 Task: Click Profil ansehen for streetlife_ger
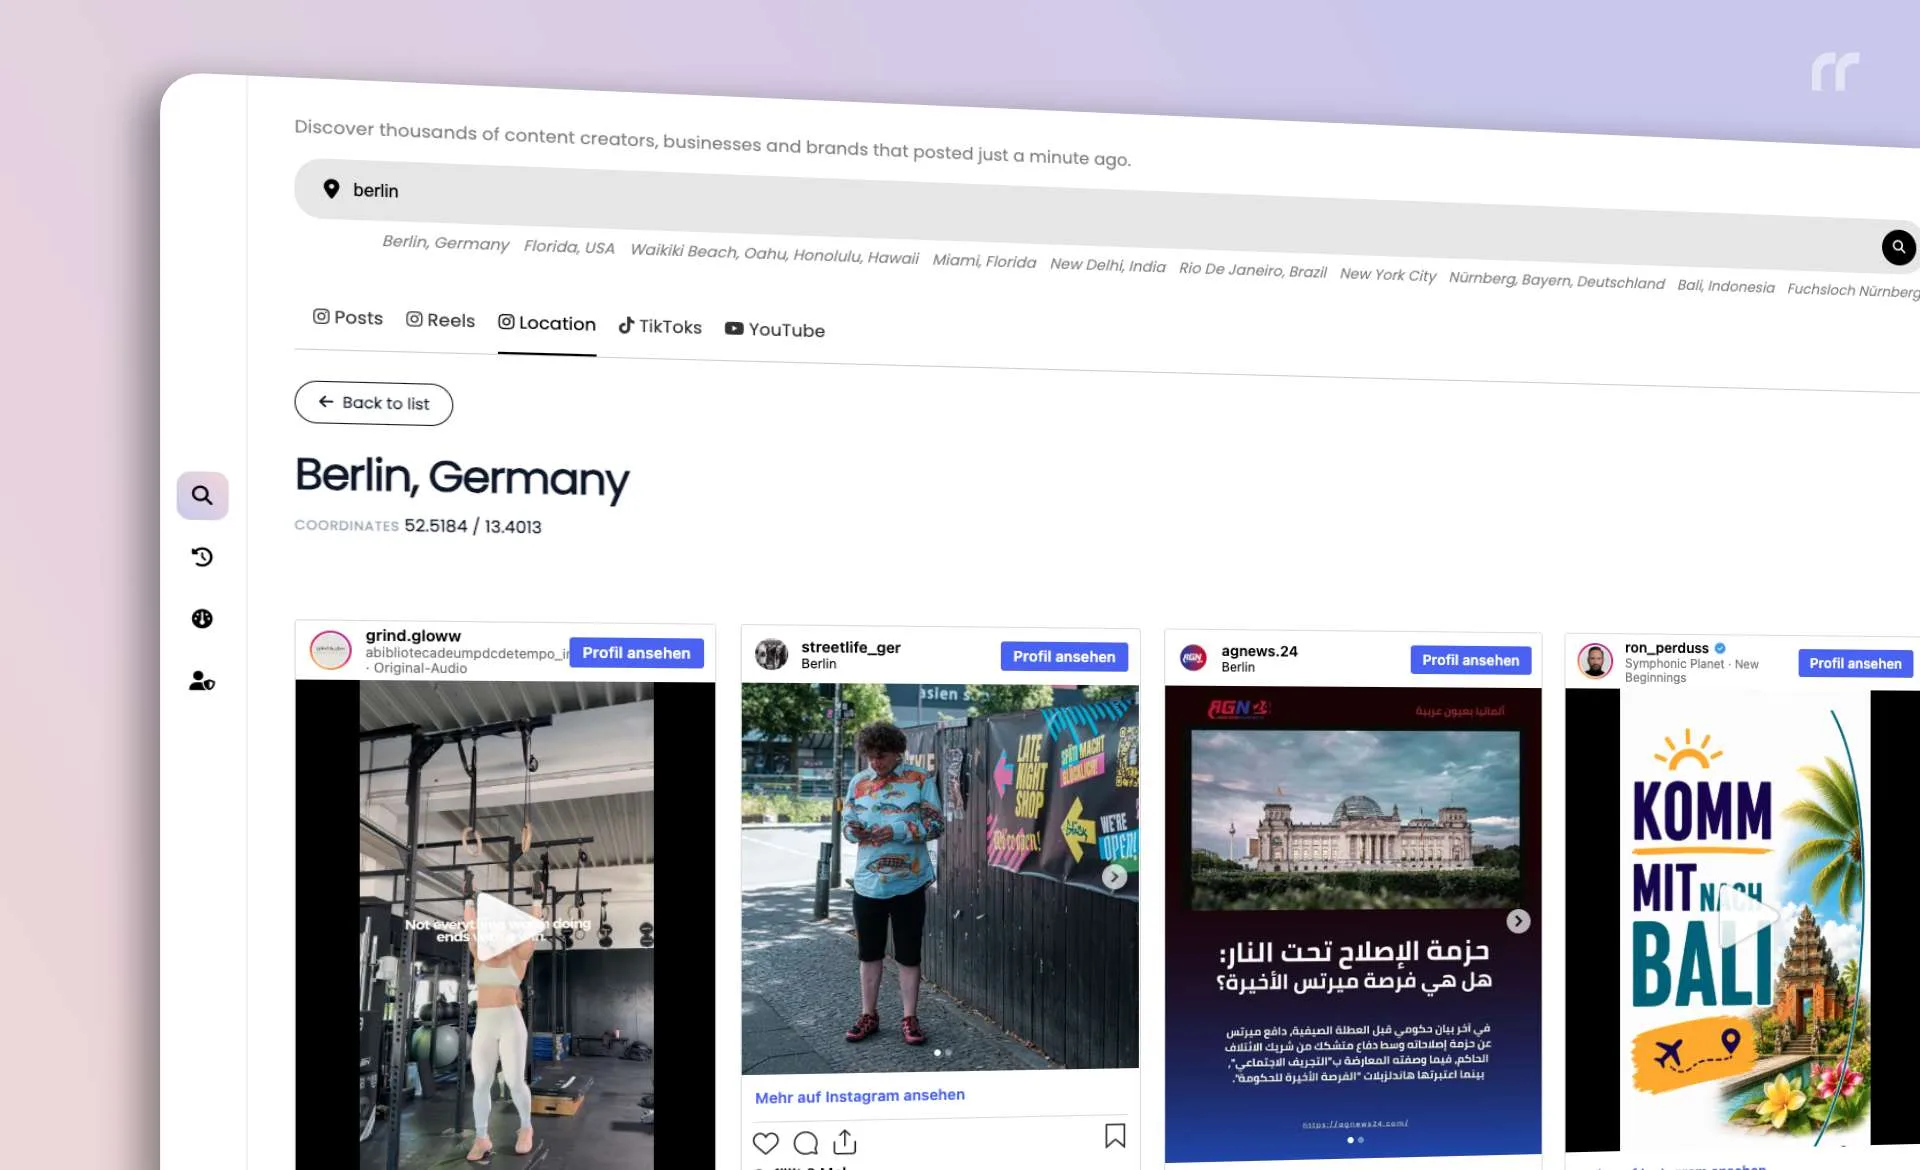[1064, 656]
